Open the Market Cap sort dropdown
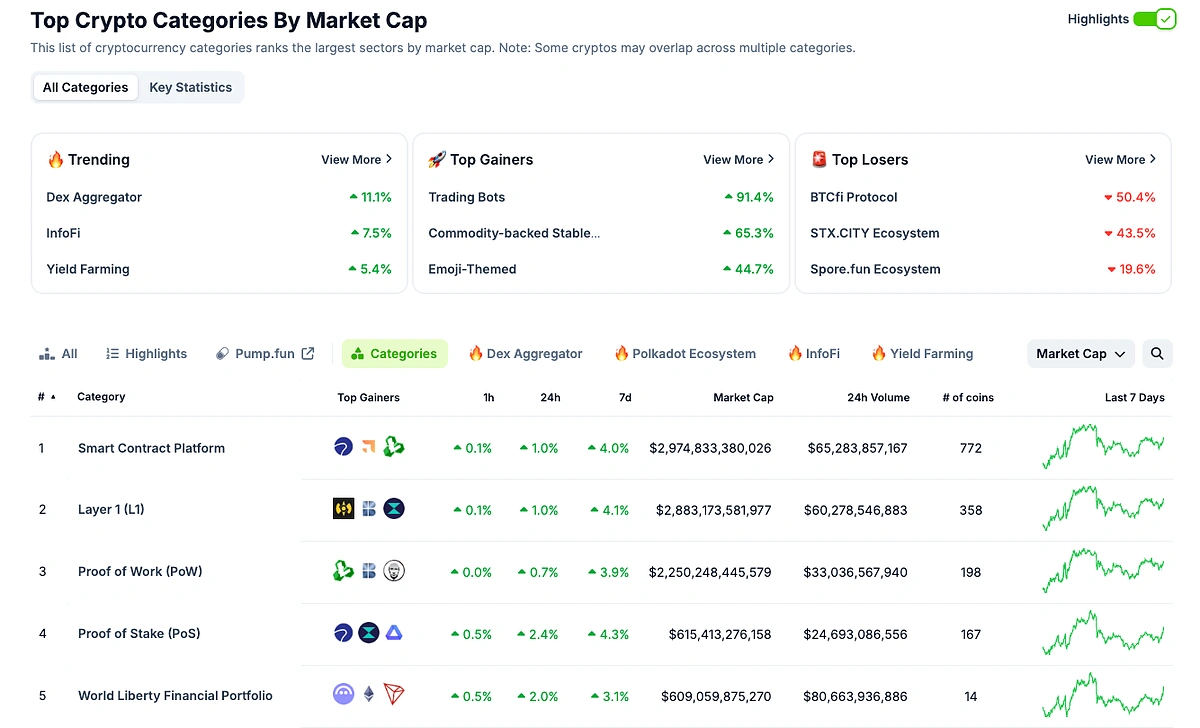 (x=1080, y=353)
